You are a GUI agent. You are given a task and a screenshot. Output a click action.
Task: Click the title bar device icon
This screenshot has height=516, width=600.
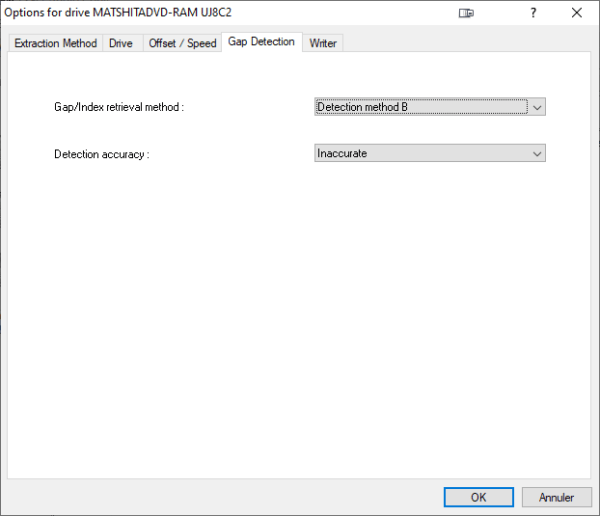click(466, 13)
